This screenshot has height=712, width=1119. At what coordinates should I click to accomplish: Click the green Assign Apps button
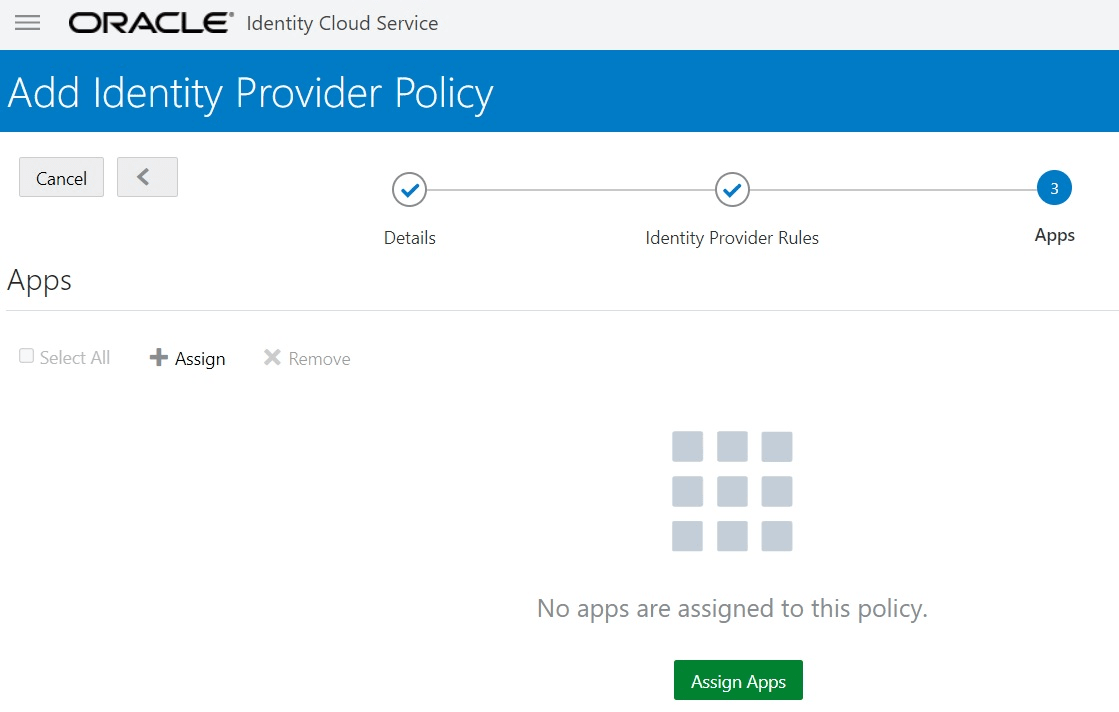click(x=738, y=680)
